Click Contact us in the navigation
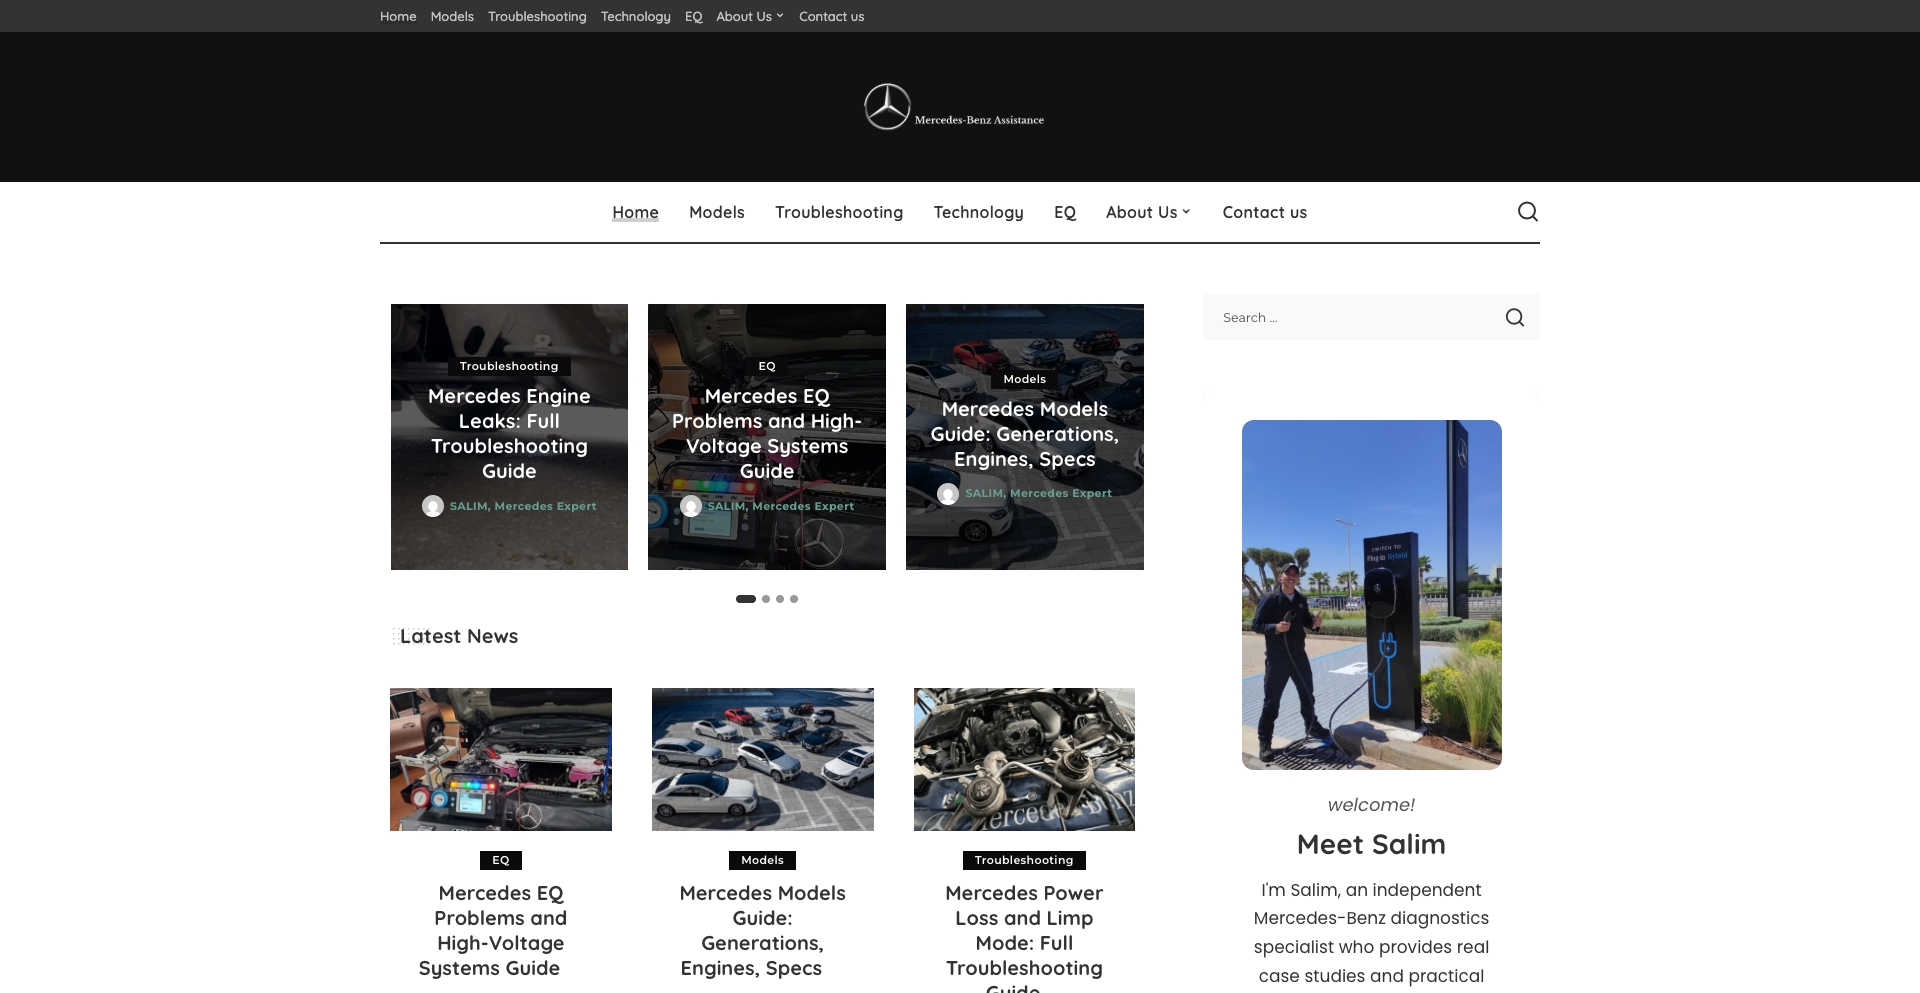The image size is (1920, 993). 1264,212
